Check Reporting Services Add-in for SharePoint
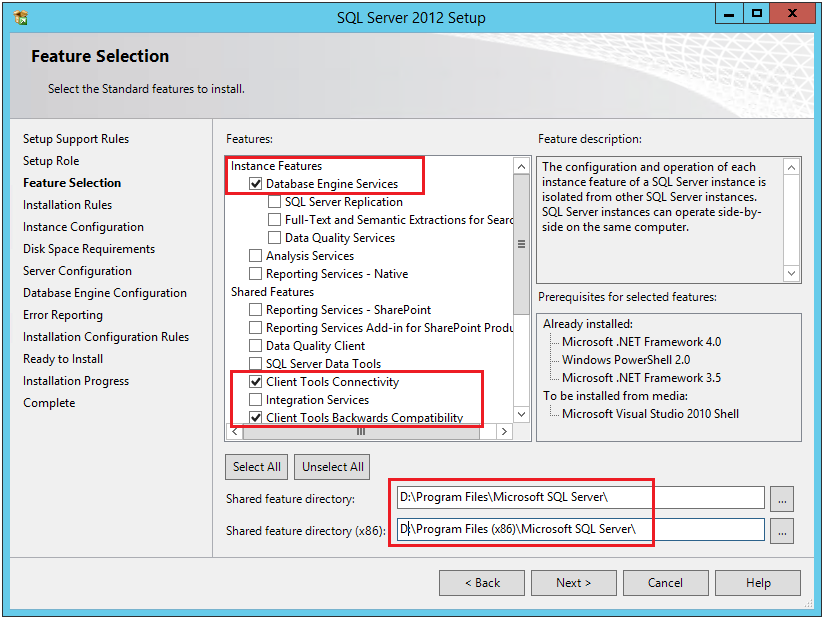The image size is (825, 620). (x=256, y=327)
